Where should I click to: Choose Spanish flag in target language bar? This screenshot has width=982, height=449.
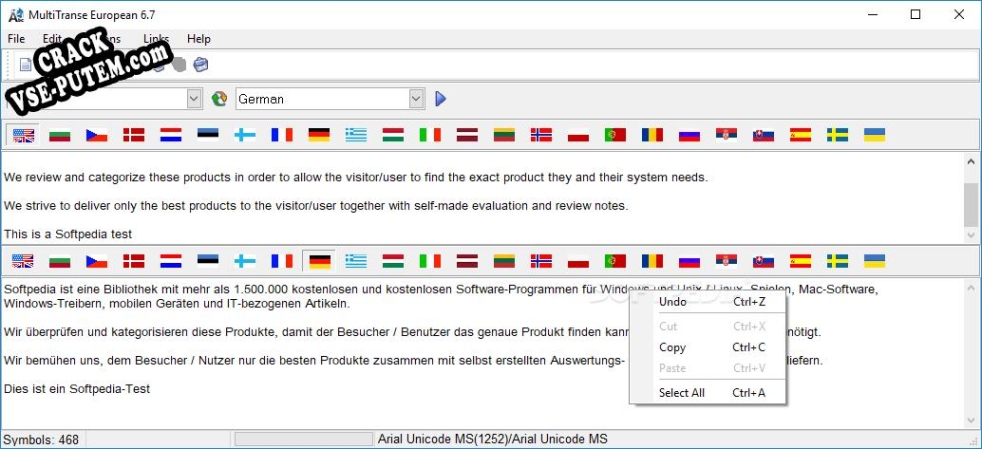point(800,261)
